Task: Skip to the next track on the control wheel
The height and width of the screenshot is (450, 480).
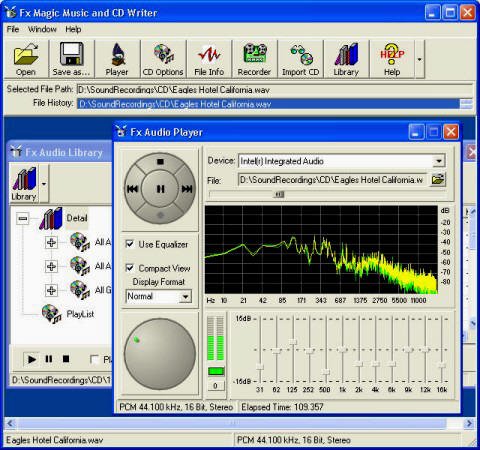Action: [187, 189]
